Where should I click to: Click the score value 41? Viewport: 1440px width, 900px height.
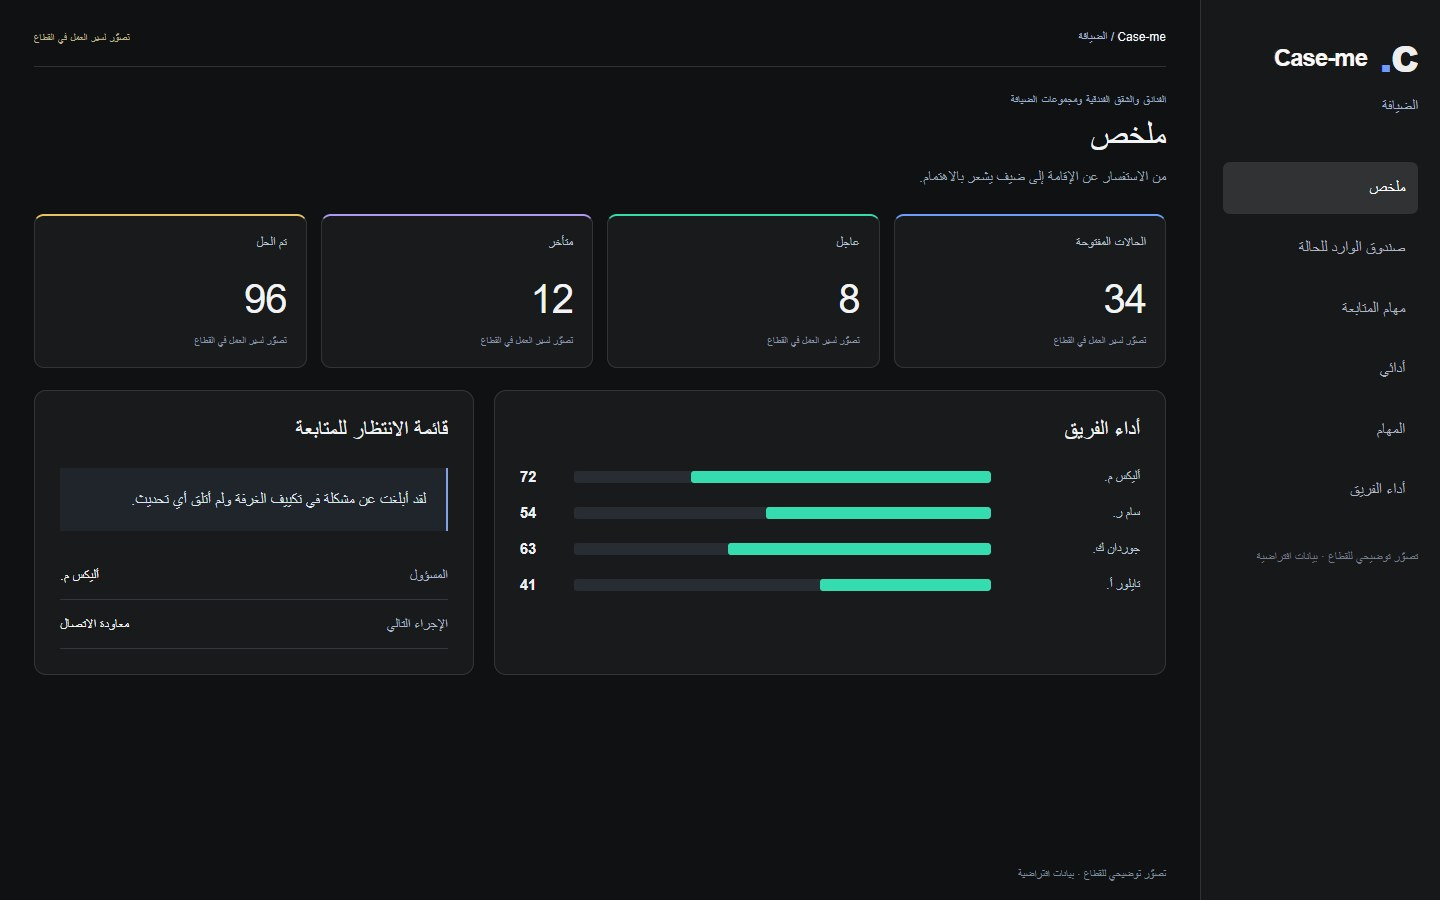coord(528,585)
